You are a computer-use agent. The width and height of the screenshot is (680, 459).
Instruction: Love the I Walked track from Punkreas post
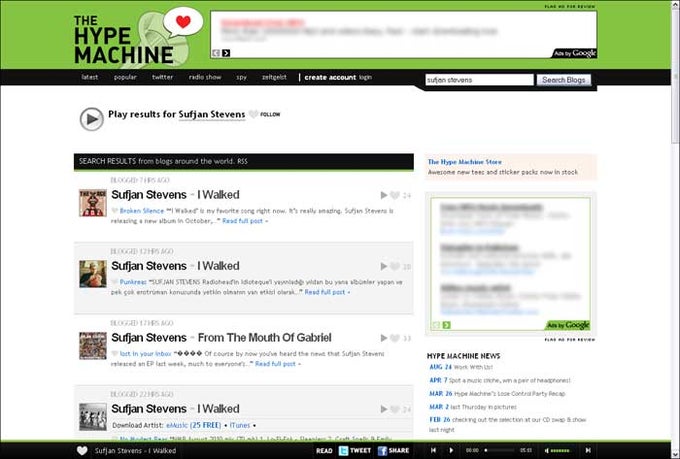click(x=395, y=266)
